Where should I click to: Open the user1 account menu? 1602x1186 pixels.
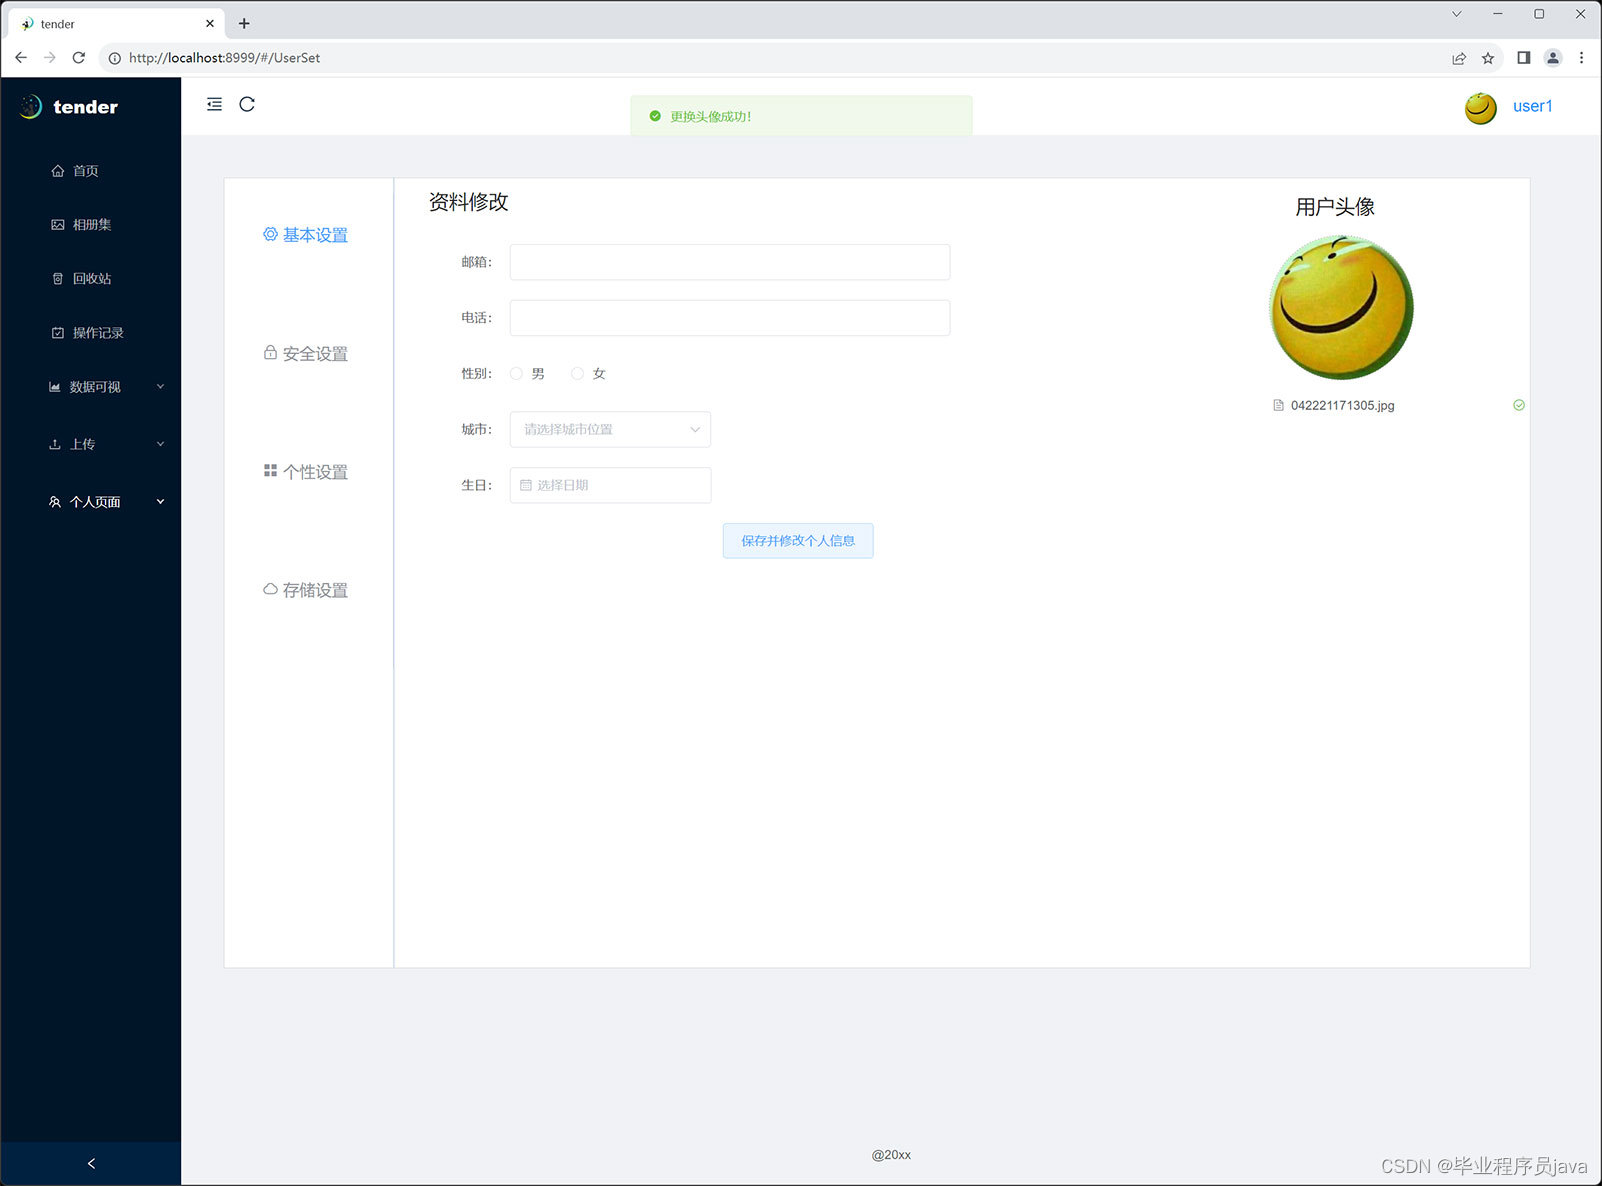tap(1532, 106)
